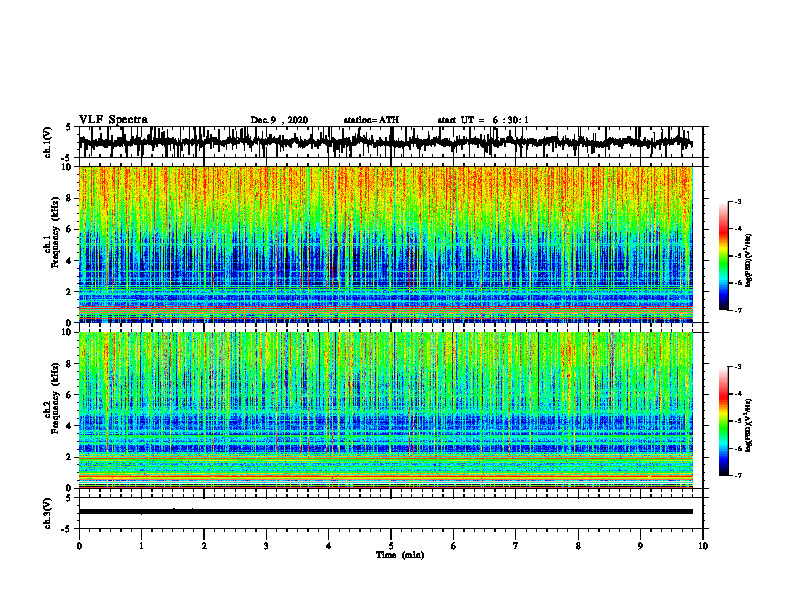Select the date text "Dec. 9 , 2020"
The image size is (792, 612).
[279, 120]
